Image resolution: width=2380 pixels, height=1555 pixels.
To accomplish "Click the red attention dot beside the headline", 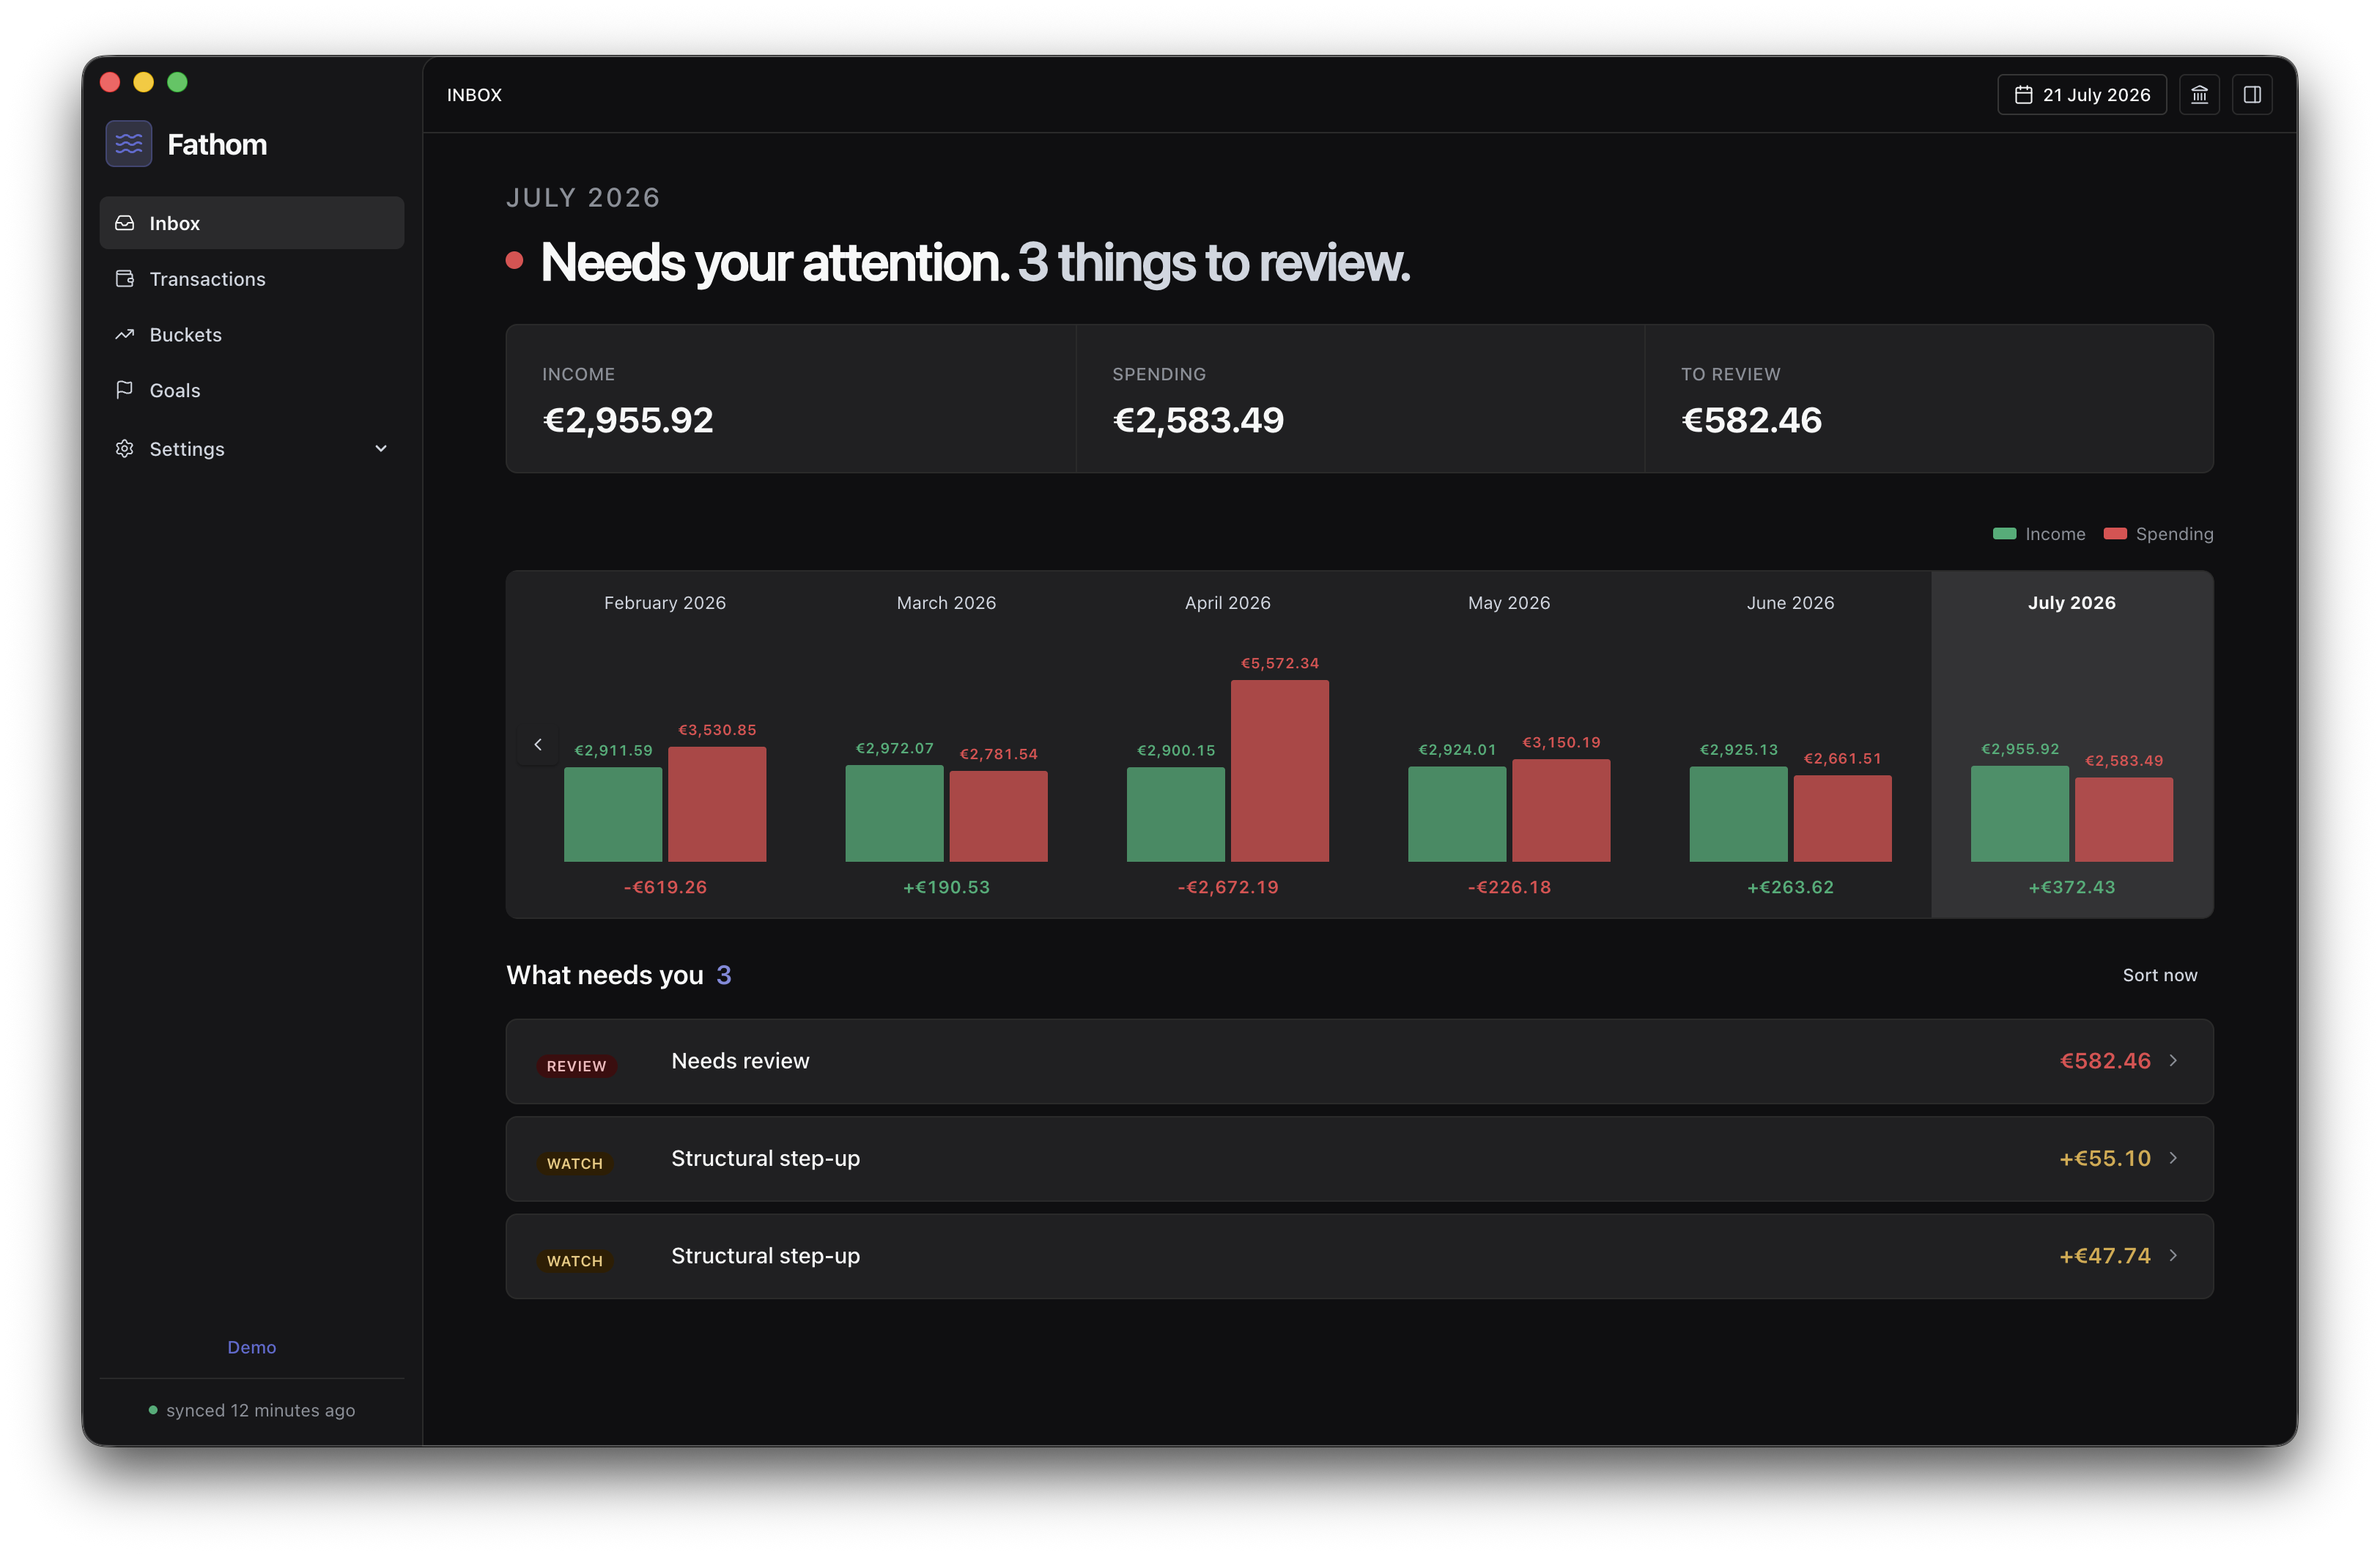I will (x=514, y=261).
